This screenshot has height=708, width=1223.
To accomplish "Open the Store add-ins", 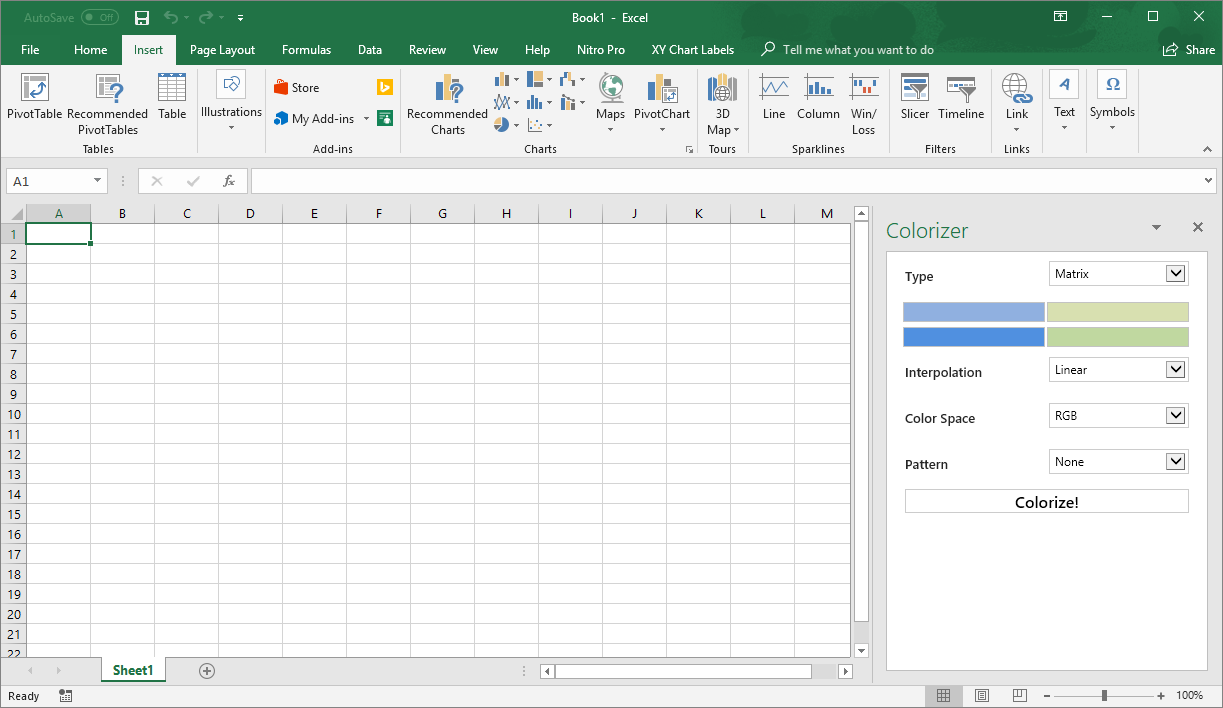I will tap(297, 88).
